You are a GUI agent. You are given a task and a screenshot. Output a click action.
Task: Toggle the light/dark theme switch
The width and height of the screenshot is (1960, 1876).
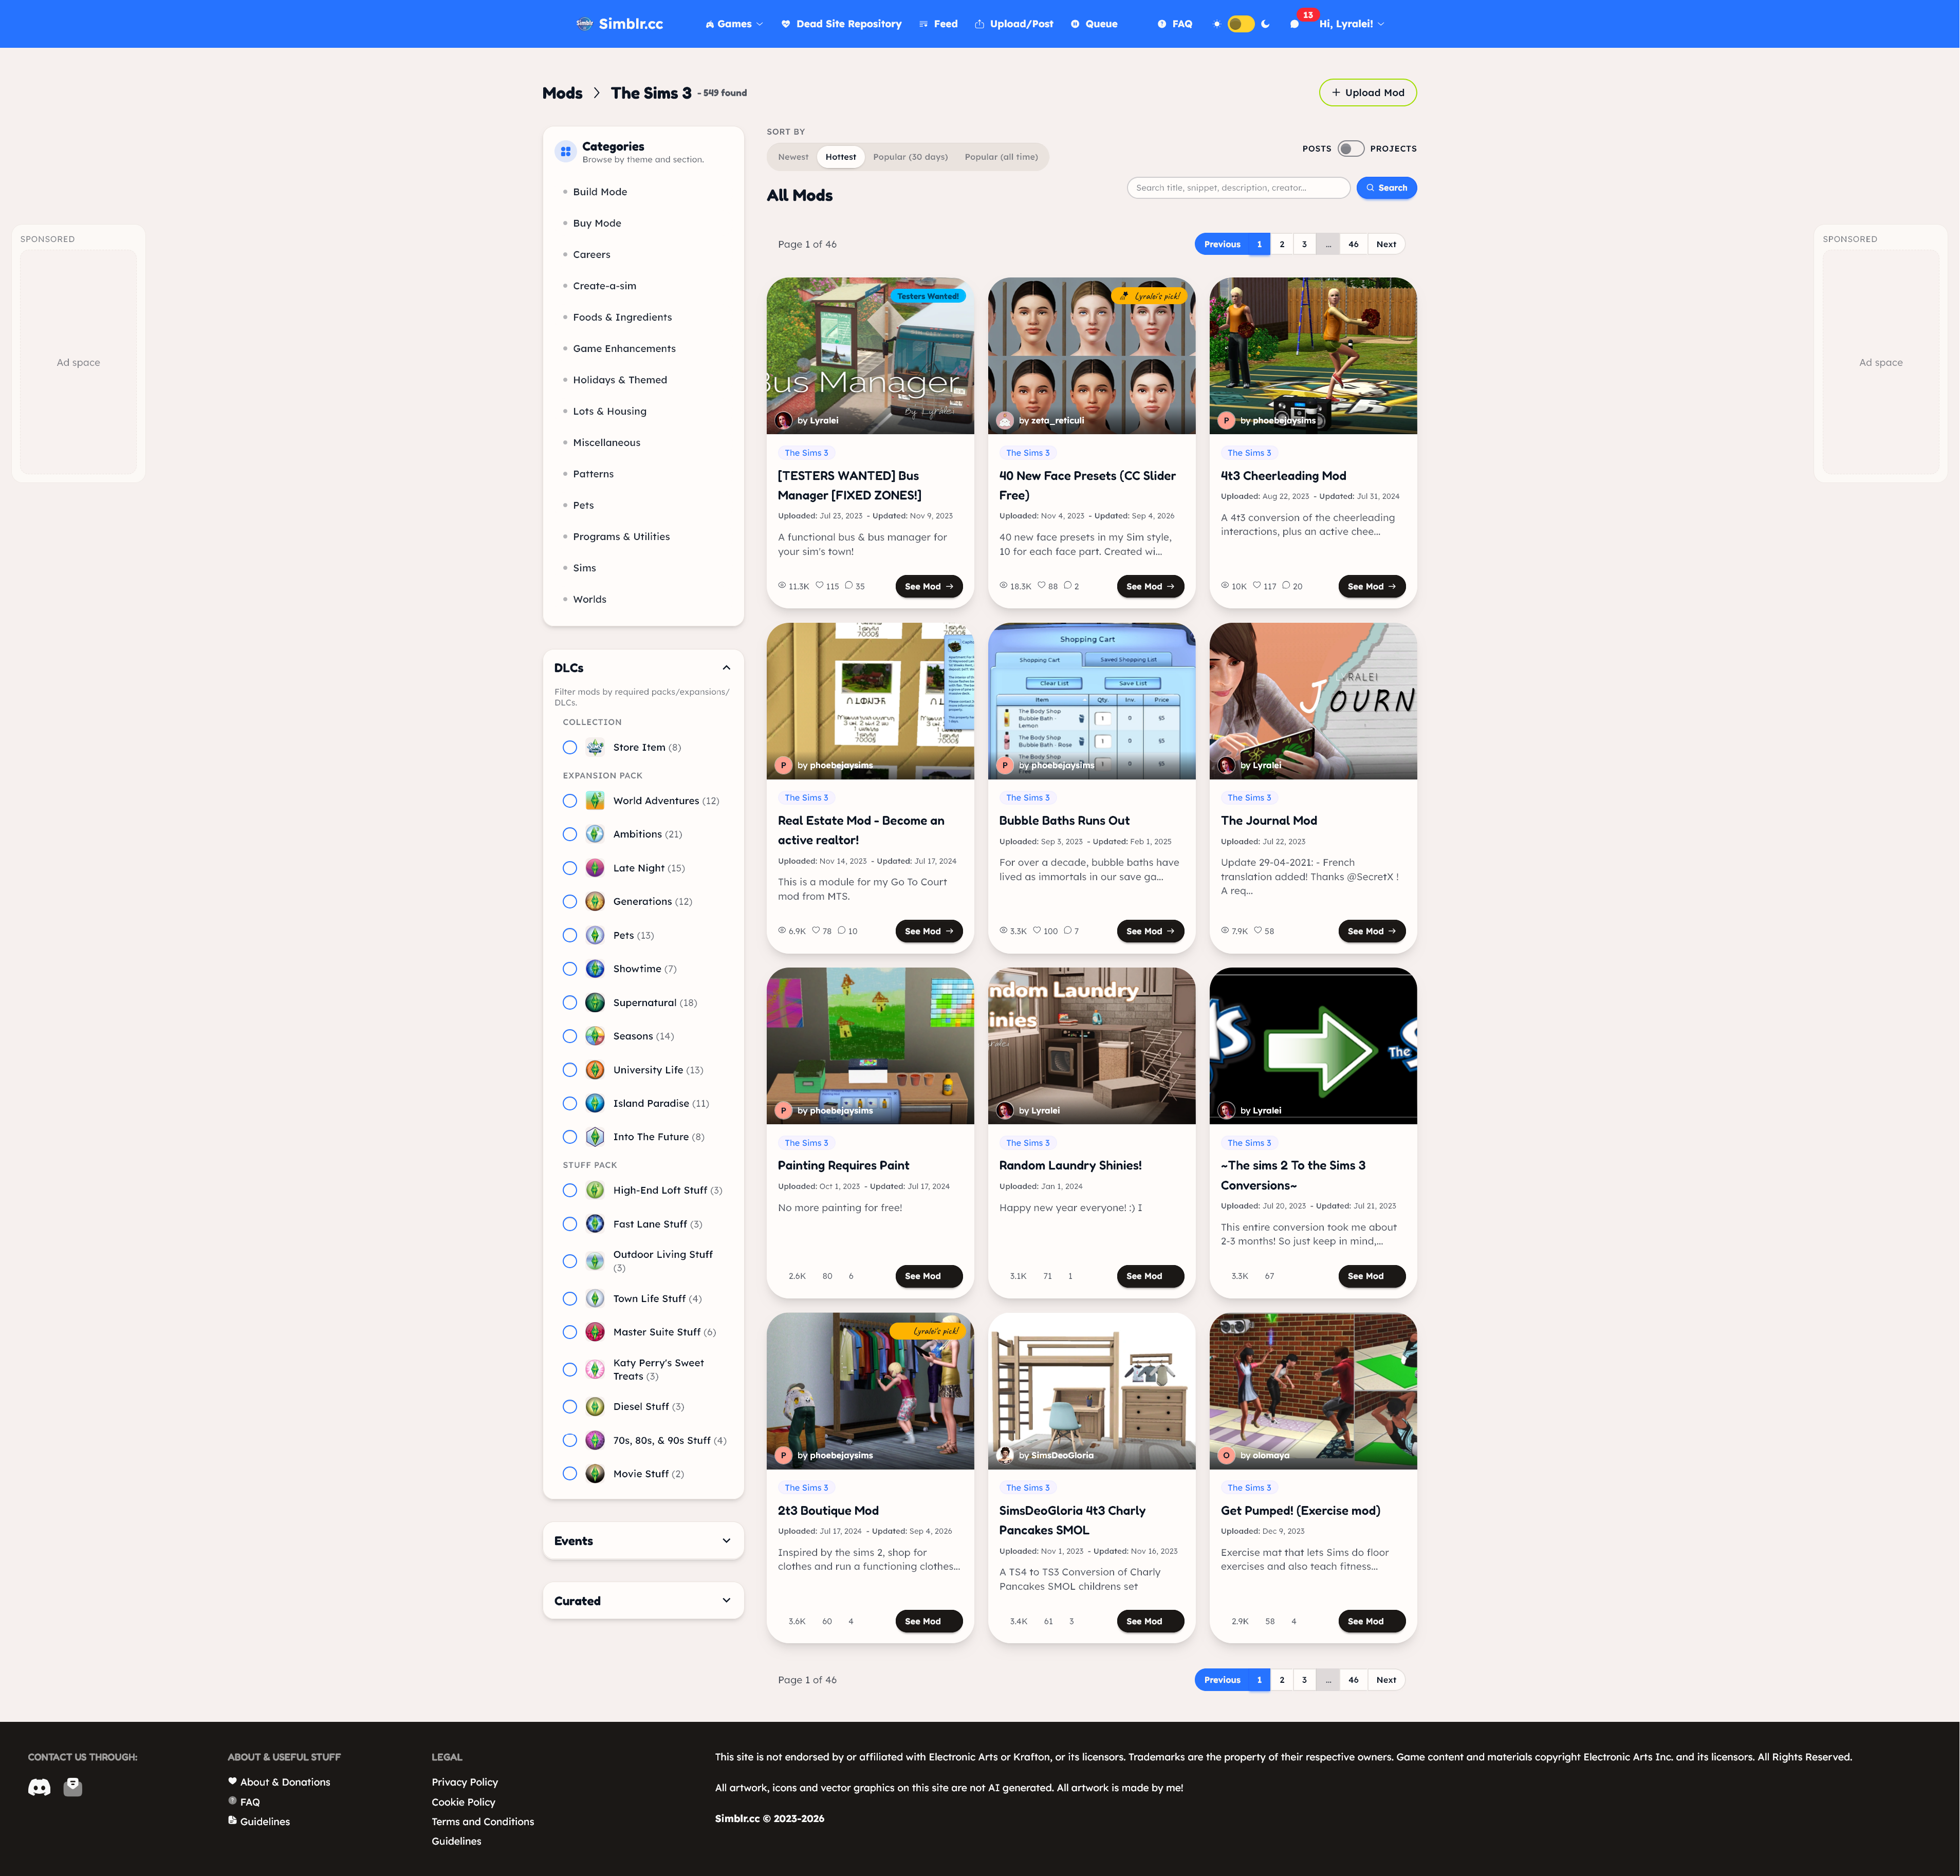coord(1241,24)
